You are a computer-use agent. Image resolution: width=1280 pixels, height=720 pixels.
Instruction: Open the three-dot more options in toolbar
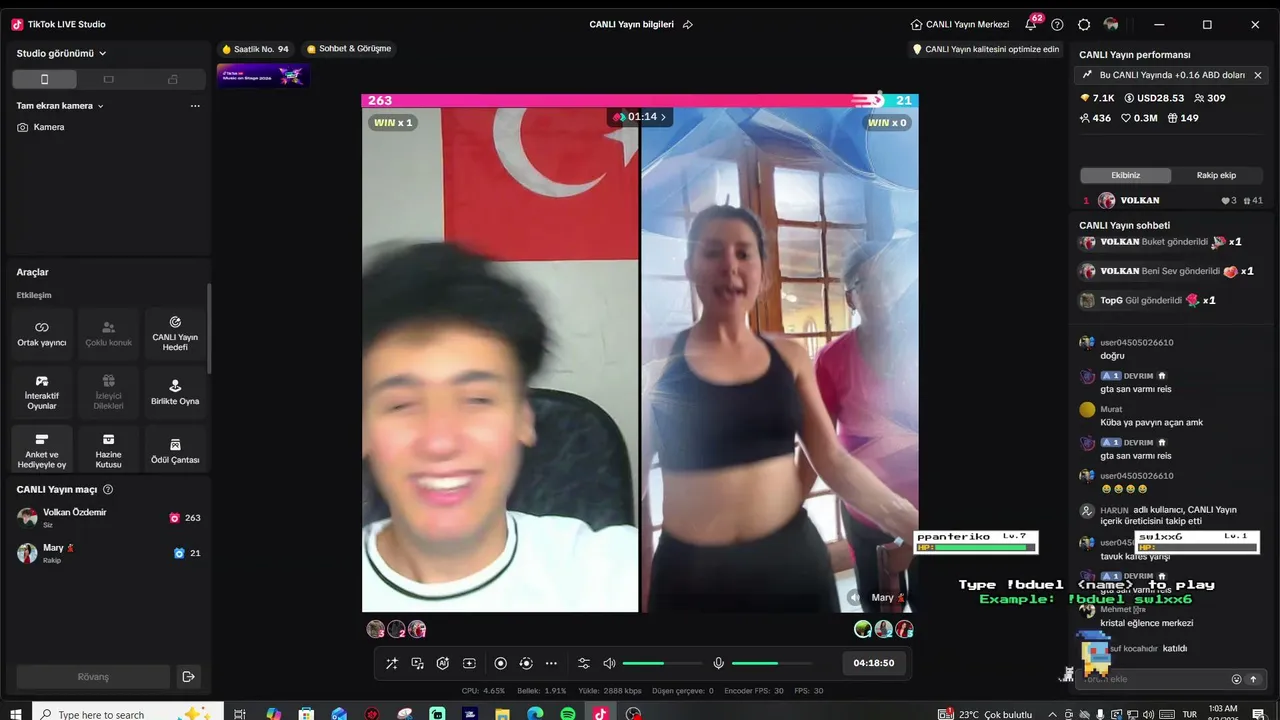pos(551,663)
